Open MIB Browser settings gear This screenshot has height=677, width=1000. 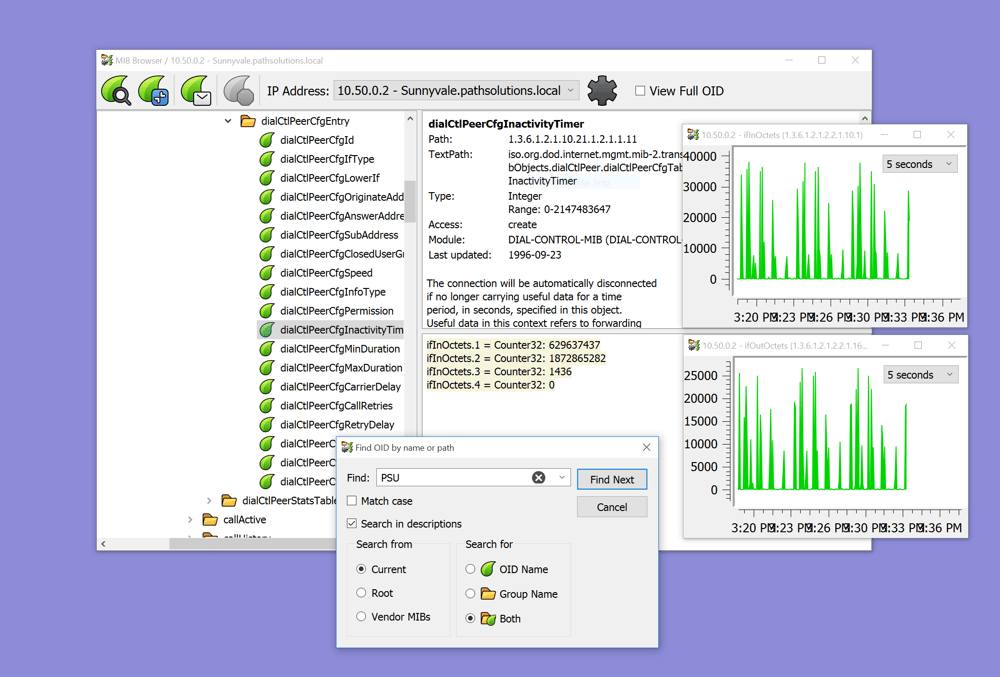[x=601, y=89]
